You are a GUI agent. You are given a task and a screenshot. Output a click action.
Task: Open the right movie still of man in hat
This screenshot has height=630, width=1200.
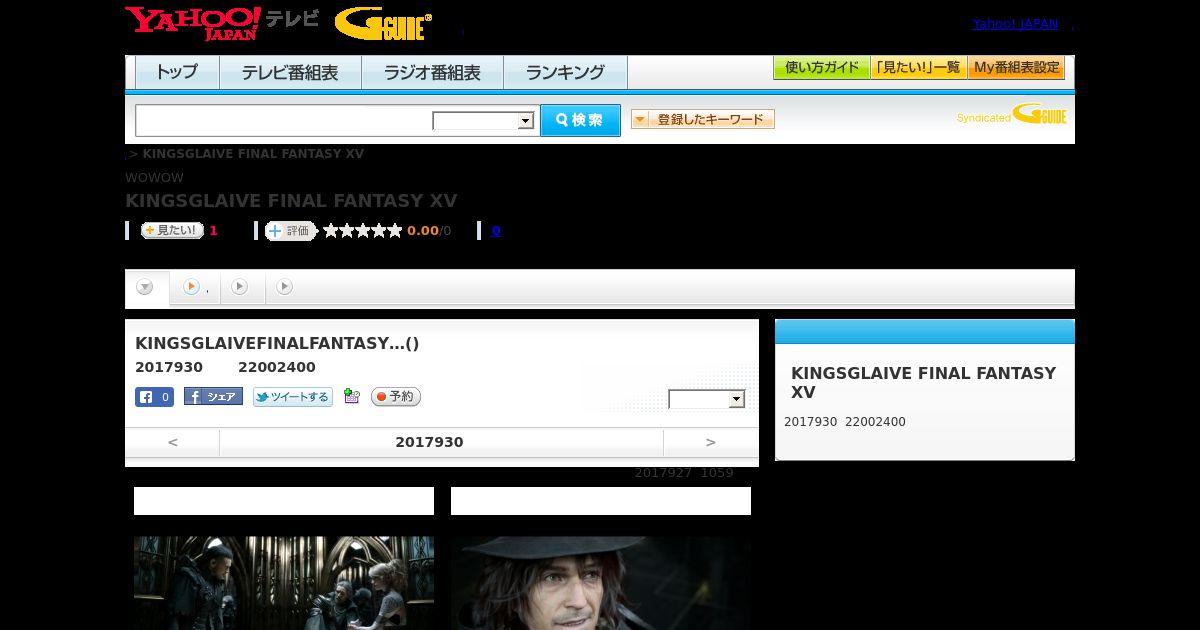[601, 583]
